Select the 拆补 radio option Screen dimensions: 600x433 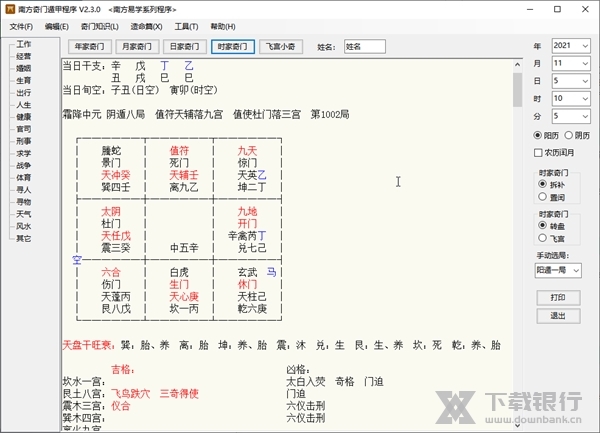click(x=542, y=184)
